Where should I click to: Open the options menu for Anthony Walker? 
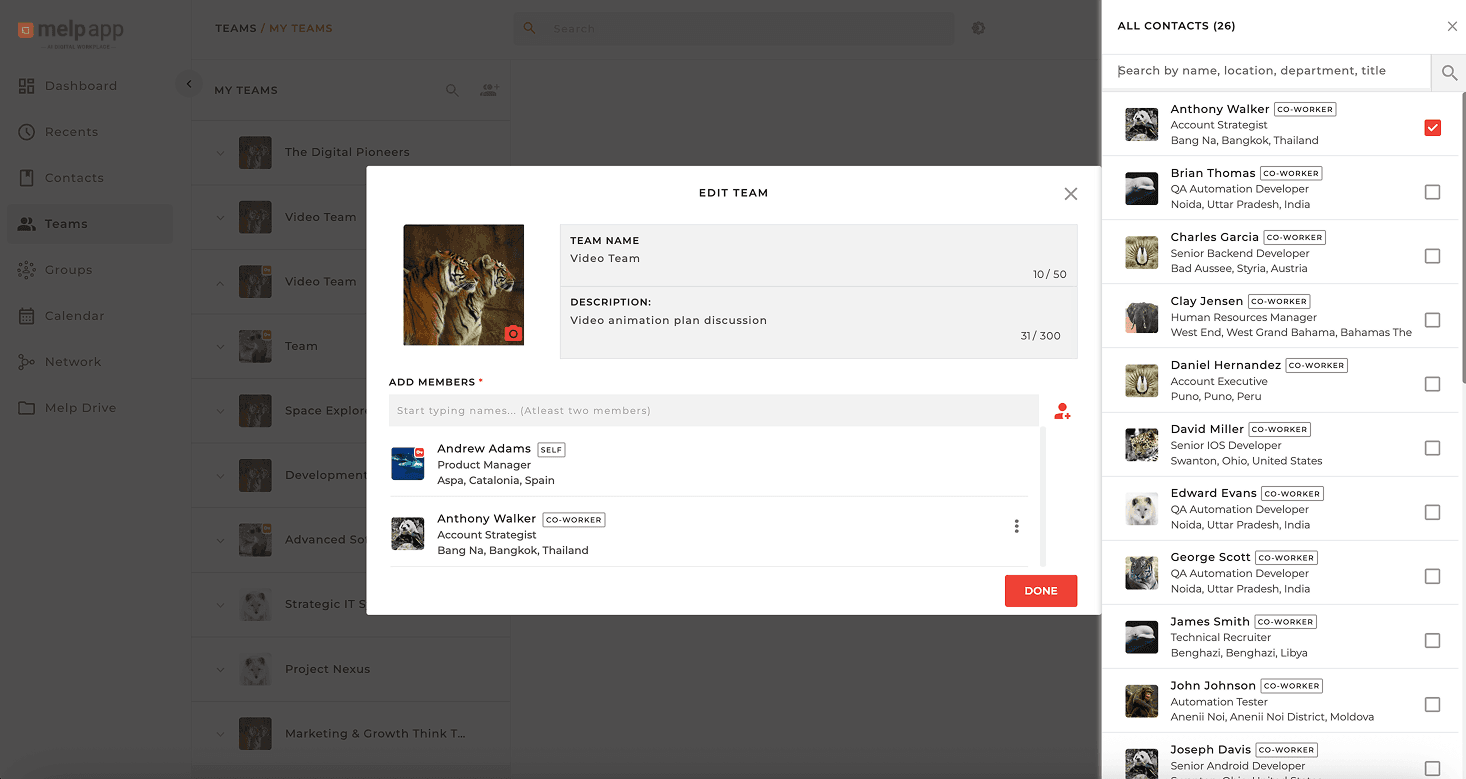click(x=1016, y=525)
